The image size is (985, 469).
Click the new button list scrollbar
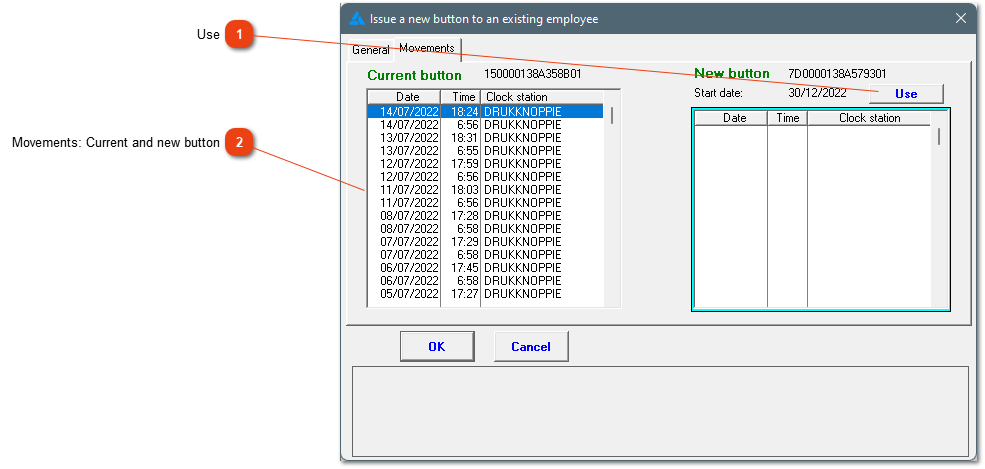940,210
